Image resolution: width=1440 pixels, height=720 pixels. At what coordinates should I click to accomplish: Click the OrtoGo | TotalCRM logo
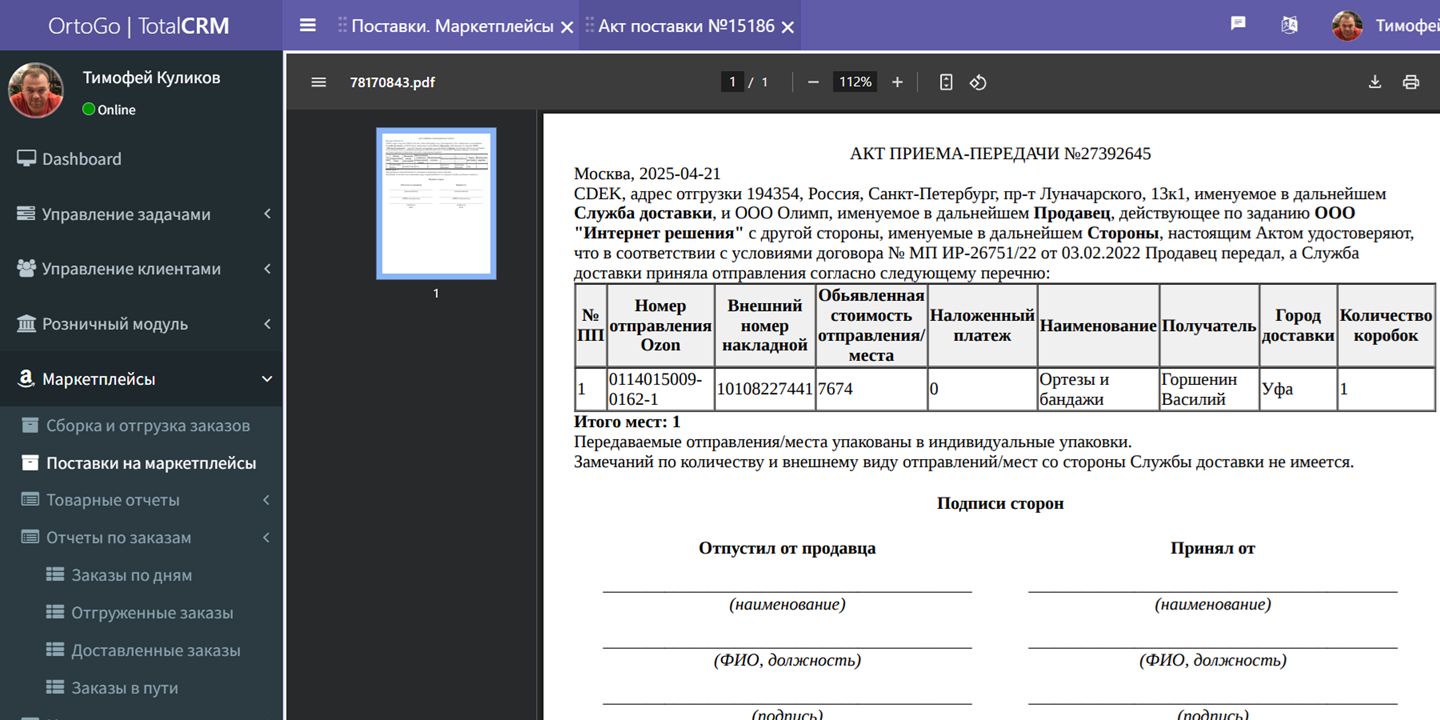139,26
